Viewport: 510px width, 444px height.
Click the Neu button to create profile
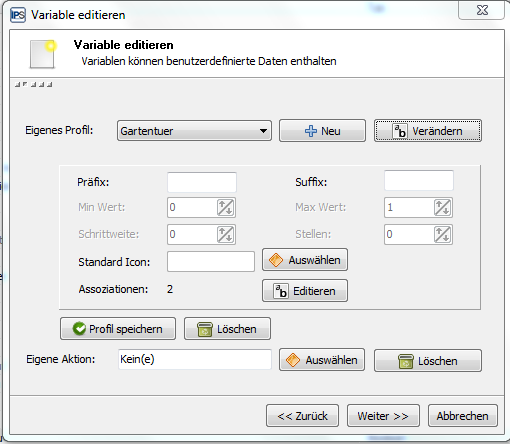click(x=322, y=131)
